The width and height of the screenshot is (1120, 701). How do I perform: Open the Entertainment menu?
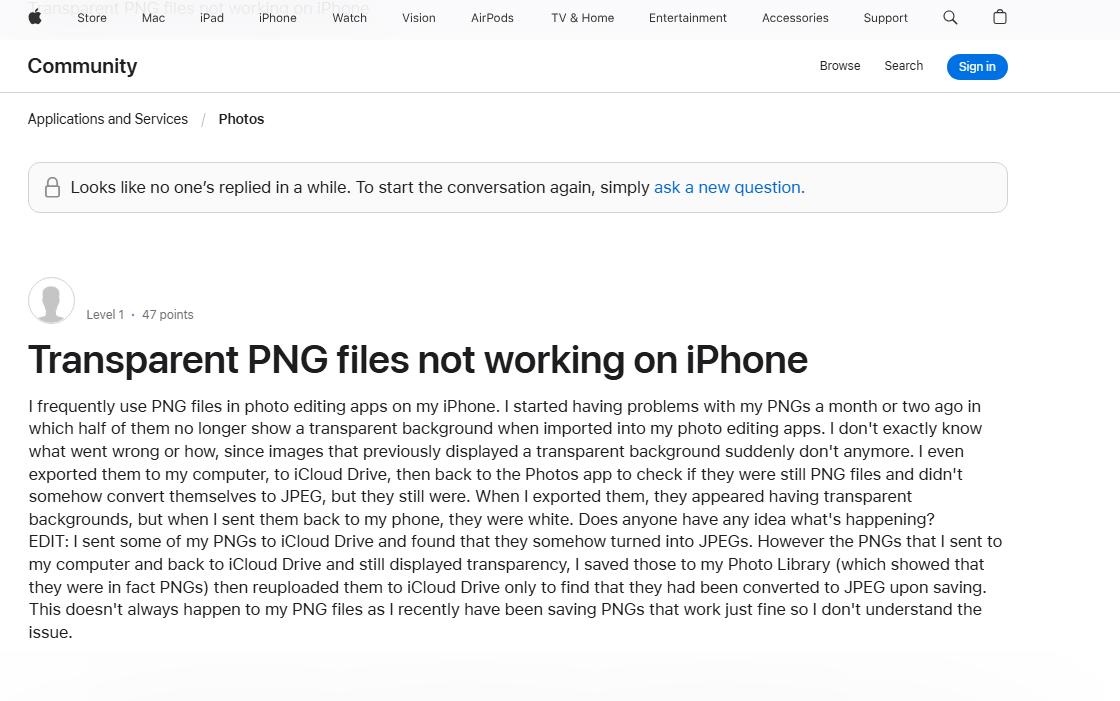688,18
